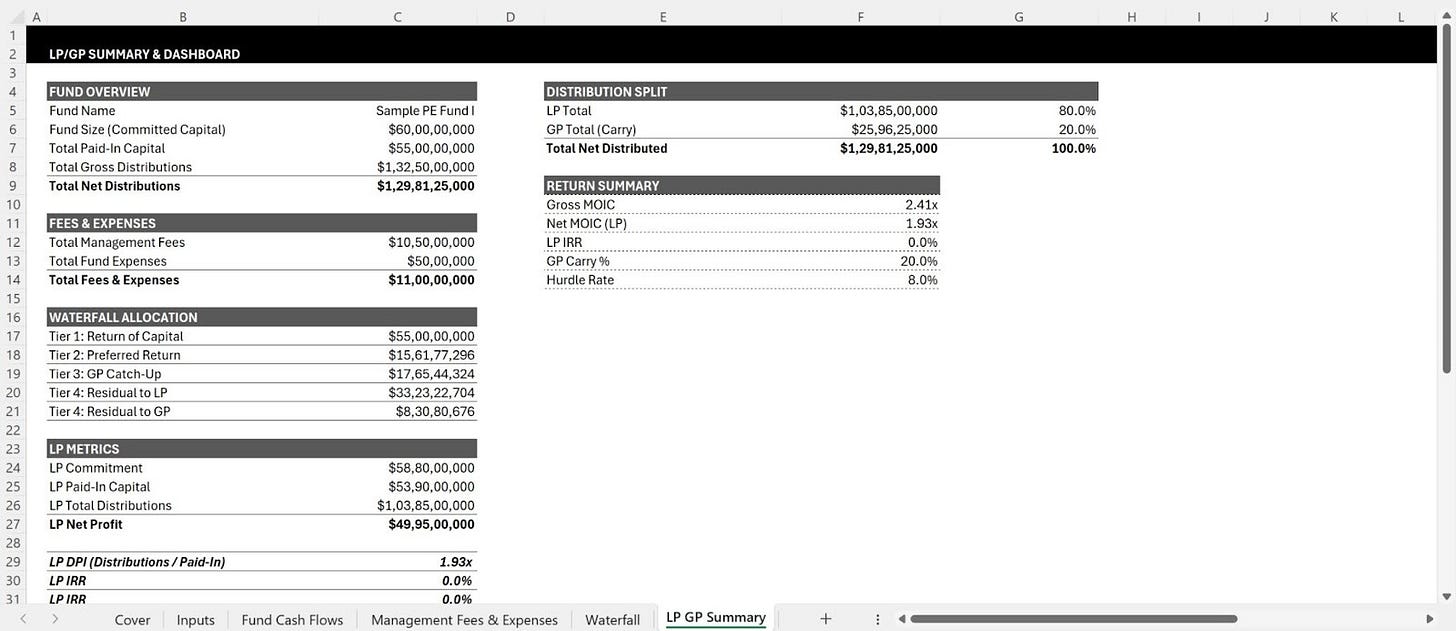Screen dimensions: 1456x631
Task: Switch to the Inputs sheet tab
Action: 195,620
